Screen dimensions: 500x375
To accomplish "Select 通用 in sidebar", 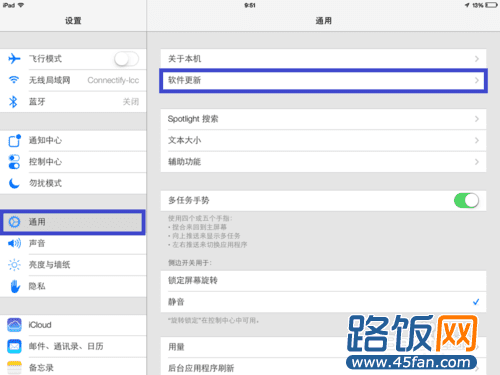I will point(73,222).
